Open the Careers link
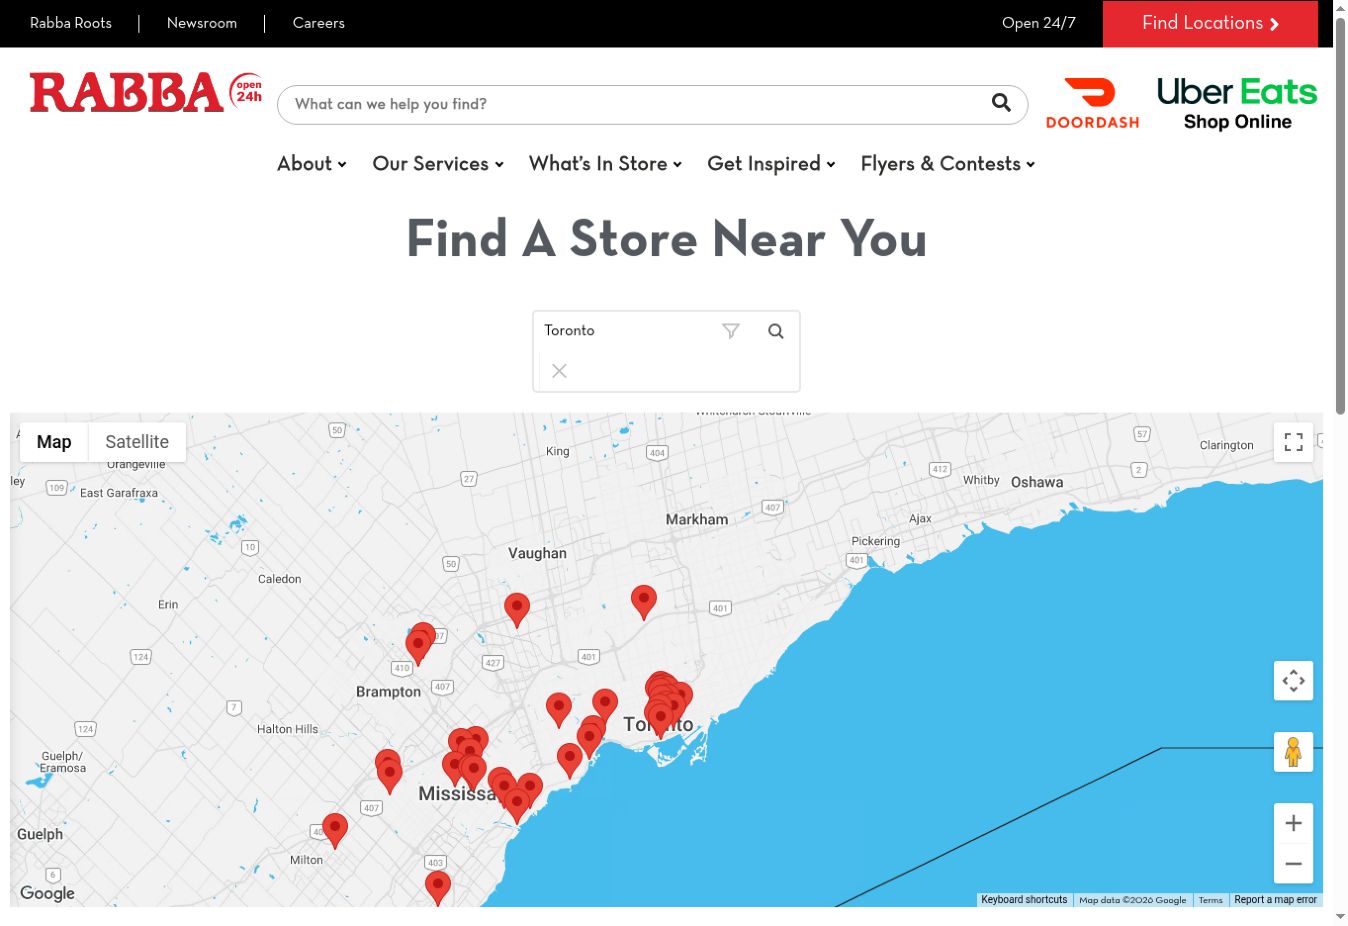This screenshot has height=926, width=1348. click(319, 23)
